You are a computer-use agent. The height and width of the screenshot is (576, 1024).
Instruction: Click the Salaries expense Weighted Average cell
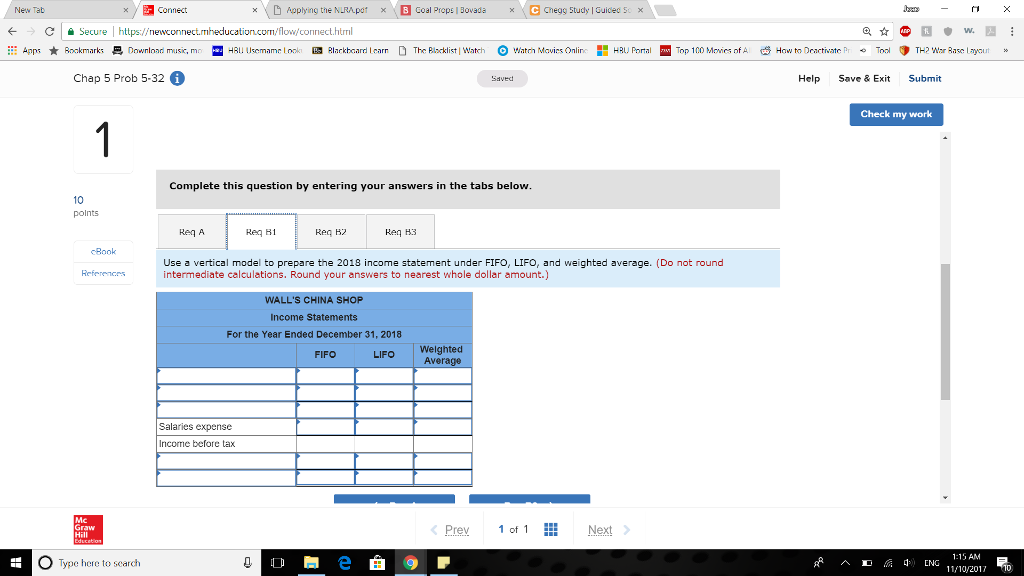[443, 426]
